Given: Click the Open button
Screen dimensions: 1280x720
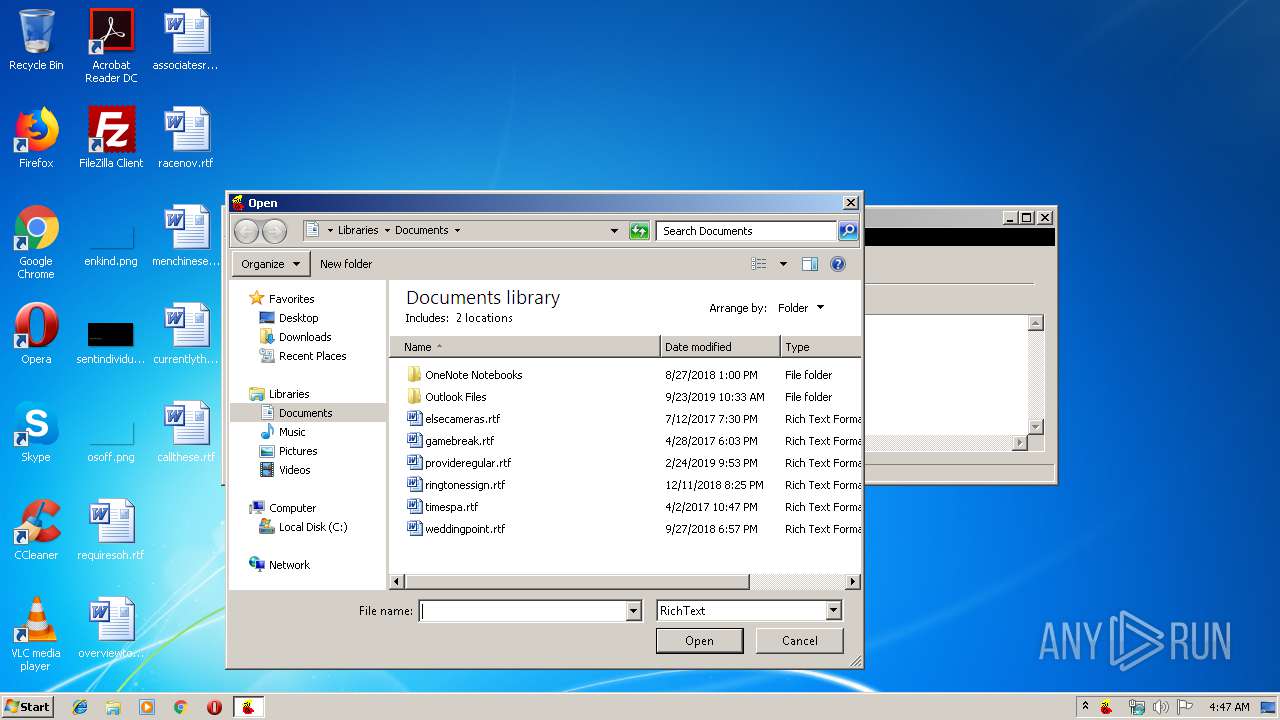Looking at the screenshot, I should [x=699, y=641].
